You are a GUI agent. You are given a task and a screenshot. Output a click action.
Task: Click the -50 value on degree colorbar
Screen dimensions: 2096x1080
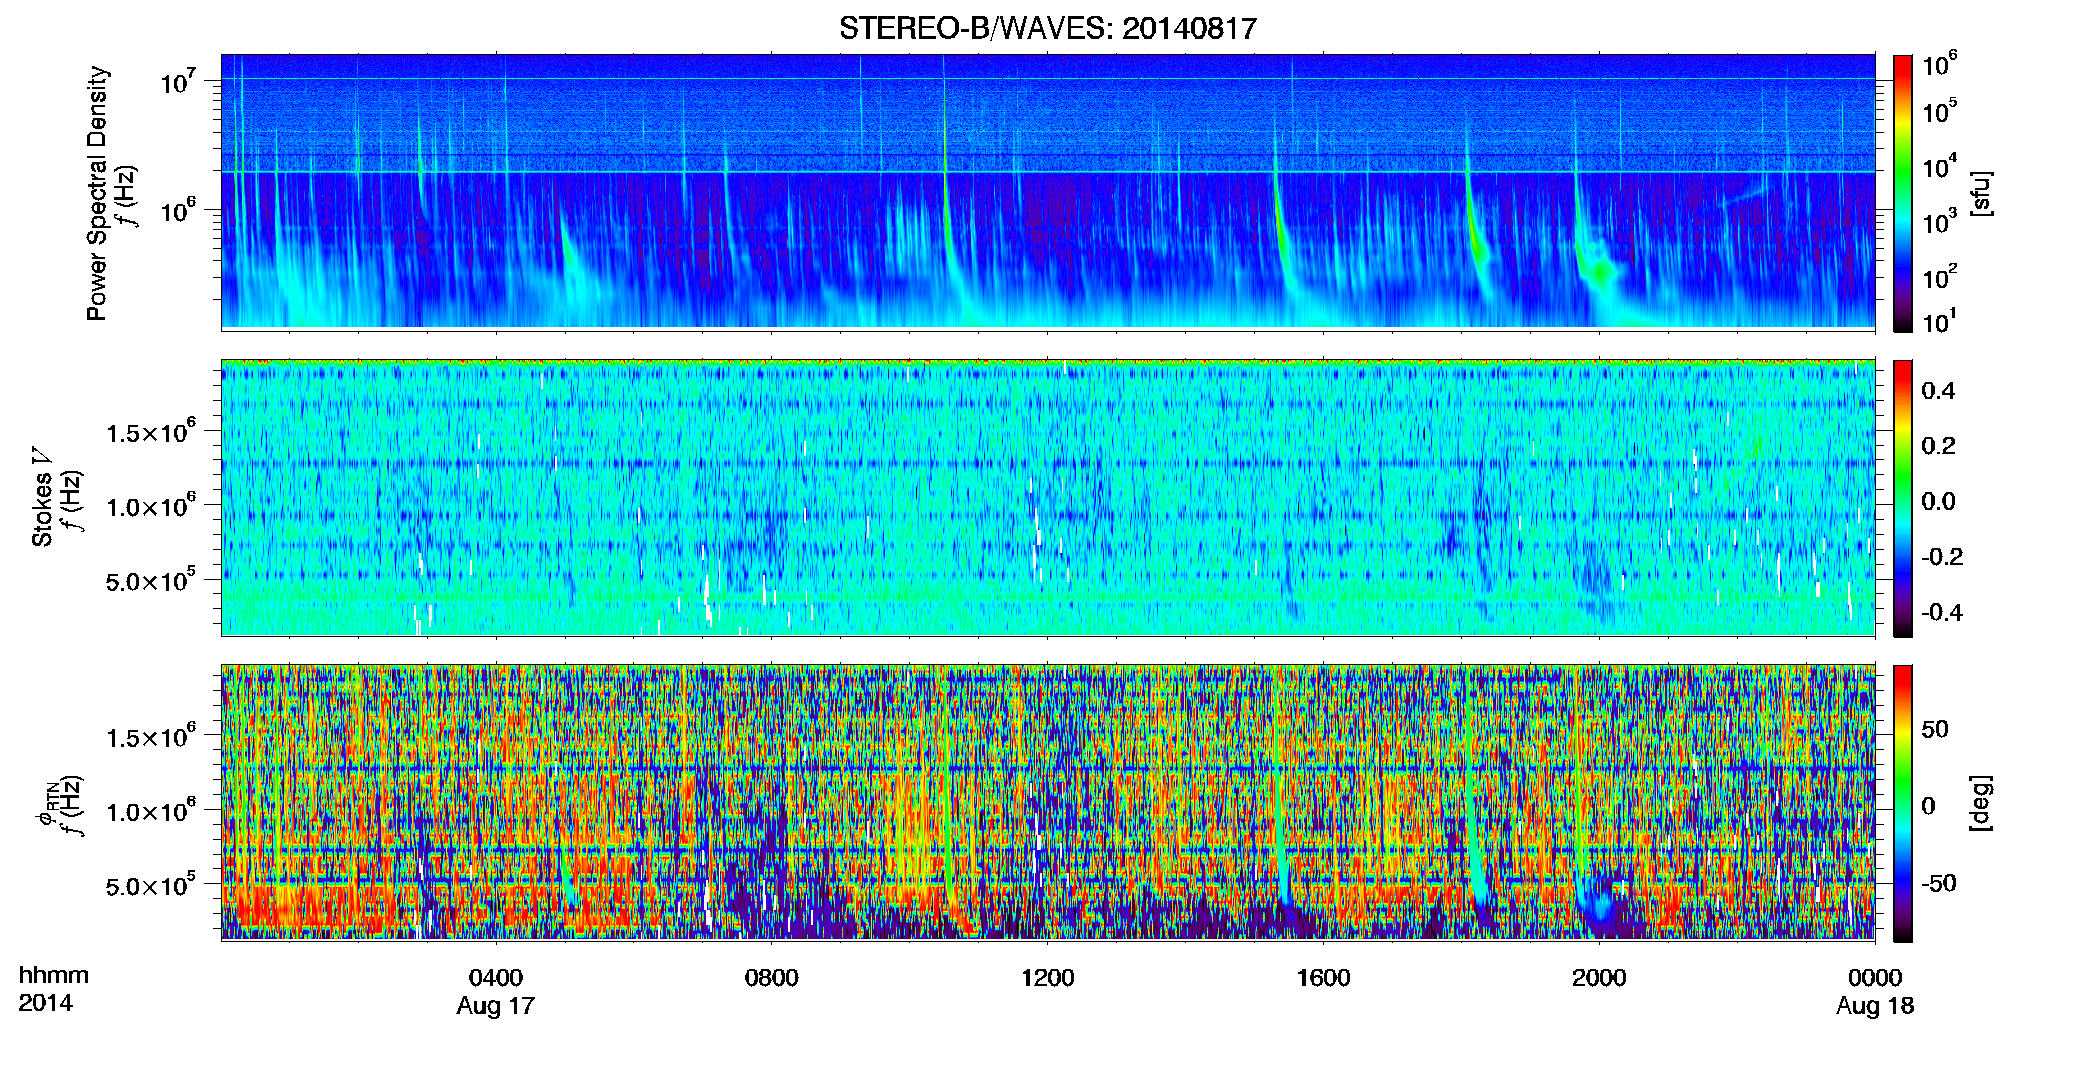(1938, 883)
